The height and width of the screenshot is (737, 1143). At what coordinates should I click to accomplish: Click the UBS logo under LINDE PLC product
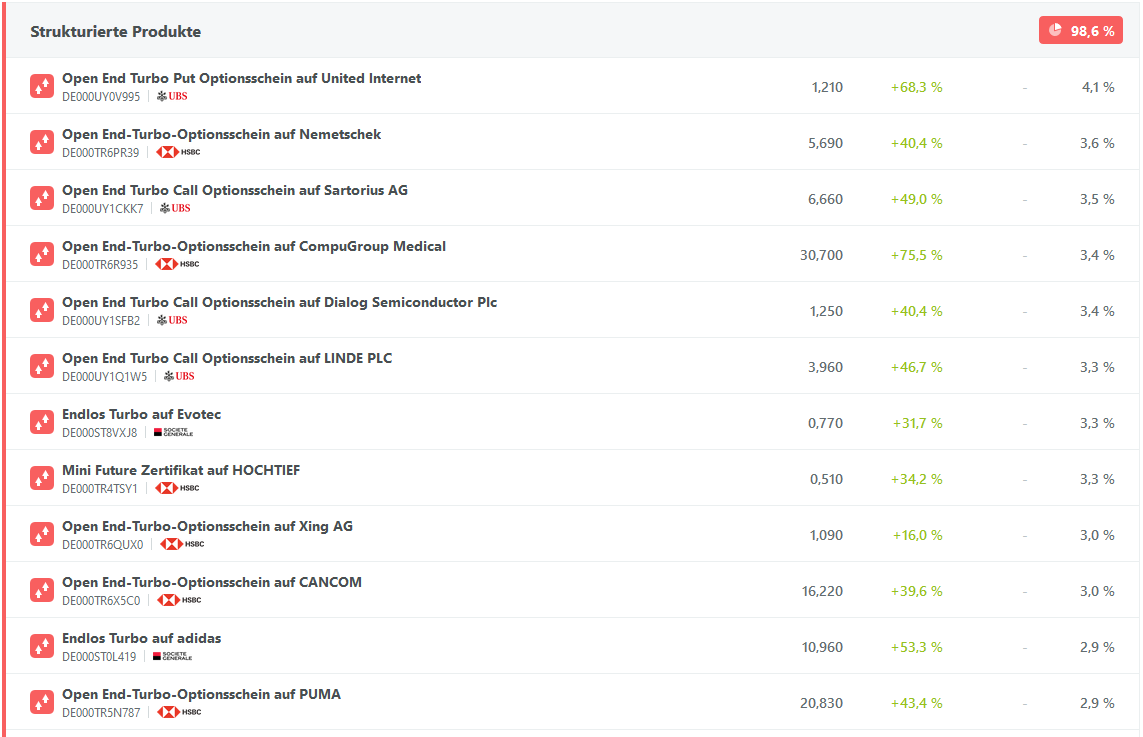179,376
